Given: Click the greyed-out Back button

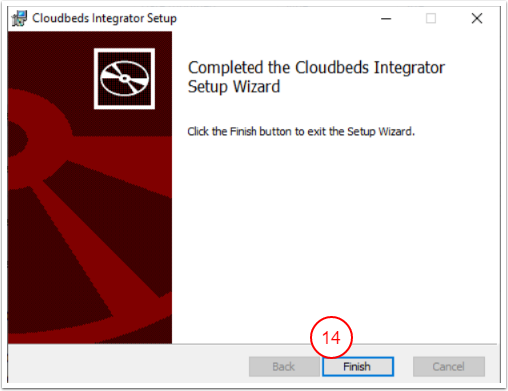Looking at the screenshot, I should (x=284, y=366).
